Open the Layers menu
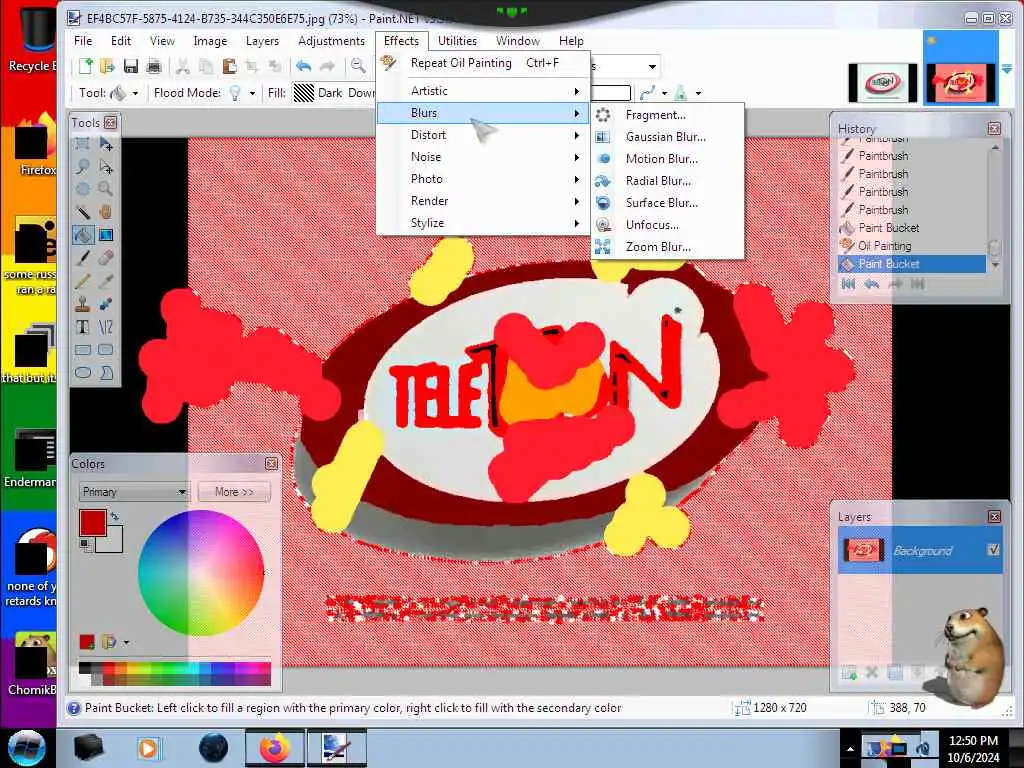Image resolution: width=1024 pixels, height=768 pixels. pos(262,40)
